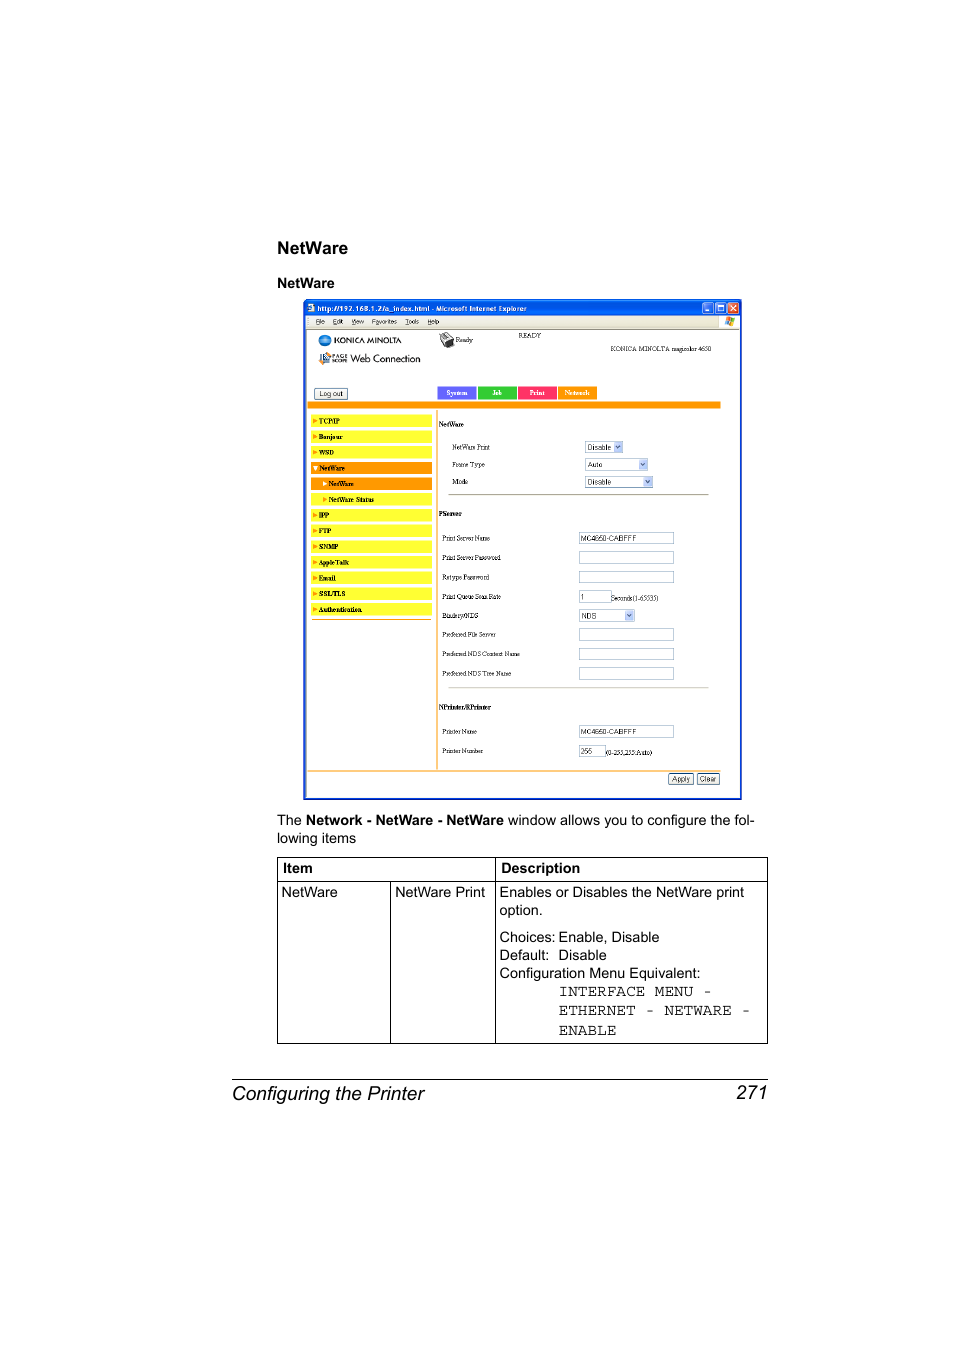This screenshot has width=954, height=1350.
Task: Click the Windows flag icon in menu bar
Action: 729,321
